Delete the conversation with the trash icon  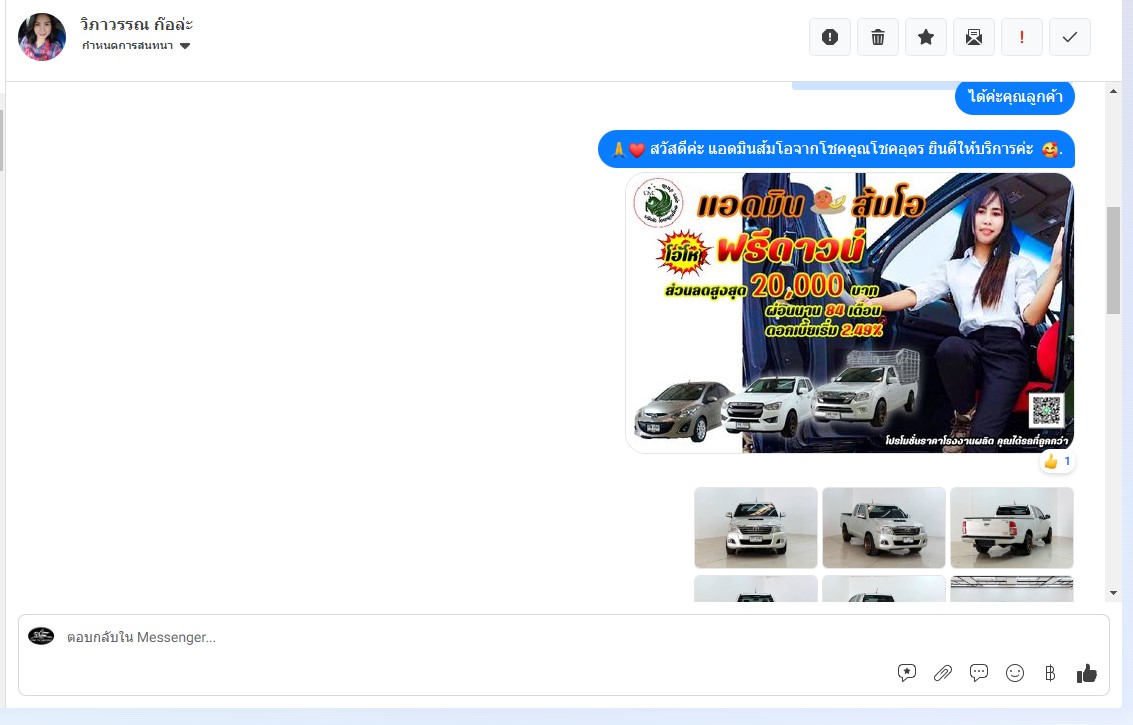pos(878,37)
